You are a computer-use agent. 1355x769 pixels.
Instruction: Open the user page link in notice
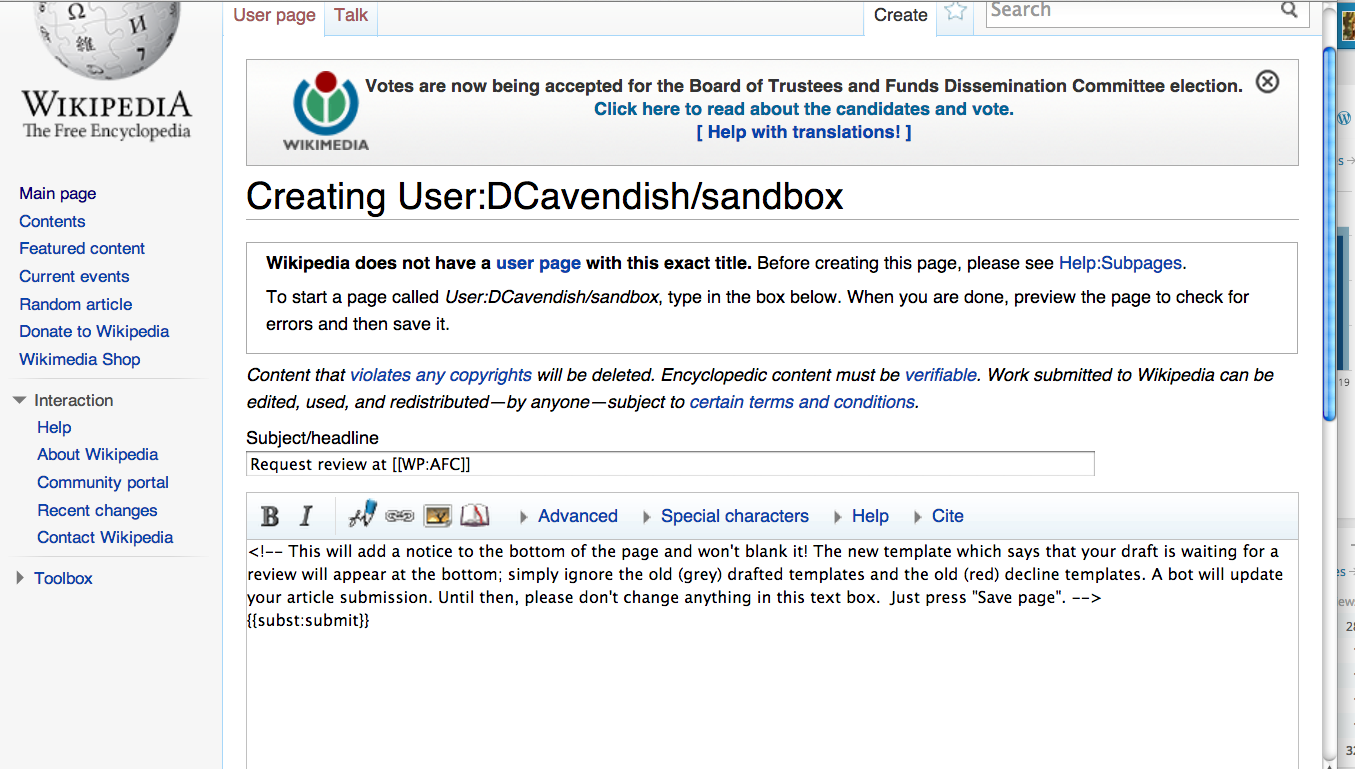(538, 264)
